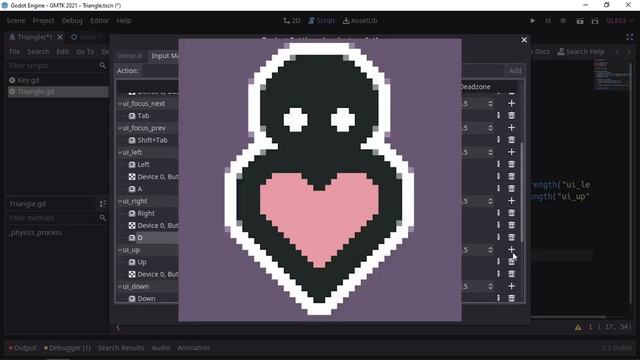
Task: Switch to the General settings tab
Action: click(x=130, y=56)
